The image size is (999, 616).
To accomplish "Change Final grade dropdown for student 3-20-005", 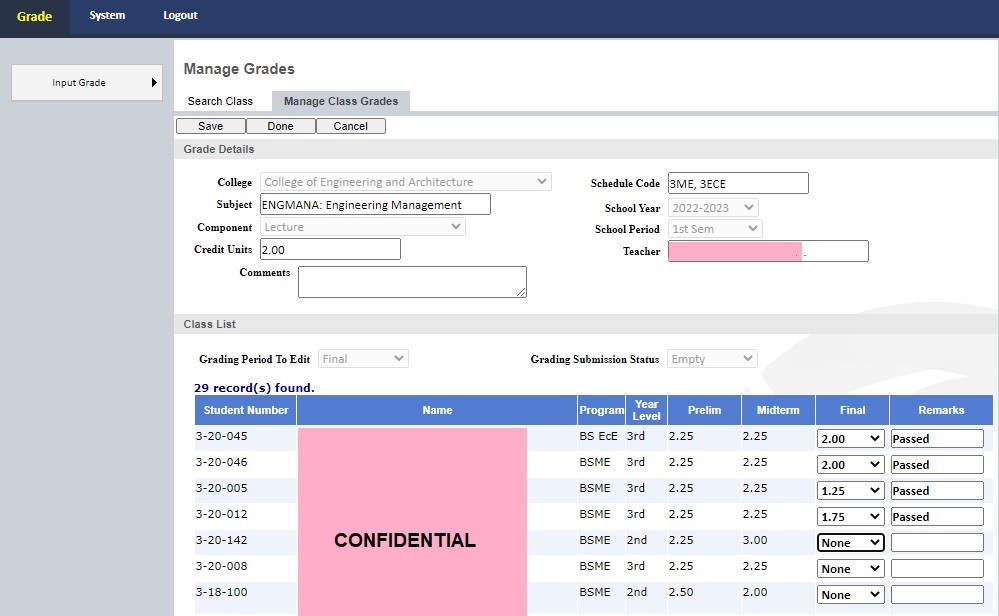I will [x=850, y=491].
